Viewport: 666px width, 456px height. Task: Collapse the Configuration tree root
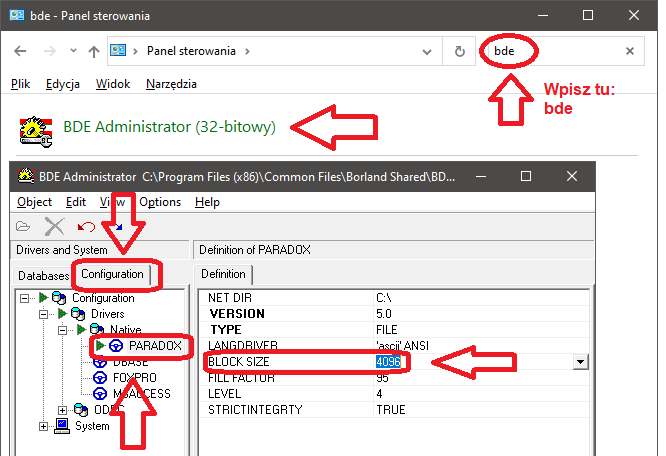coord(25,298)
